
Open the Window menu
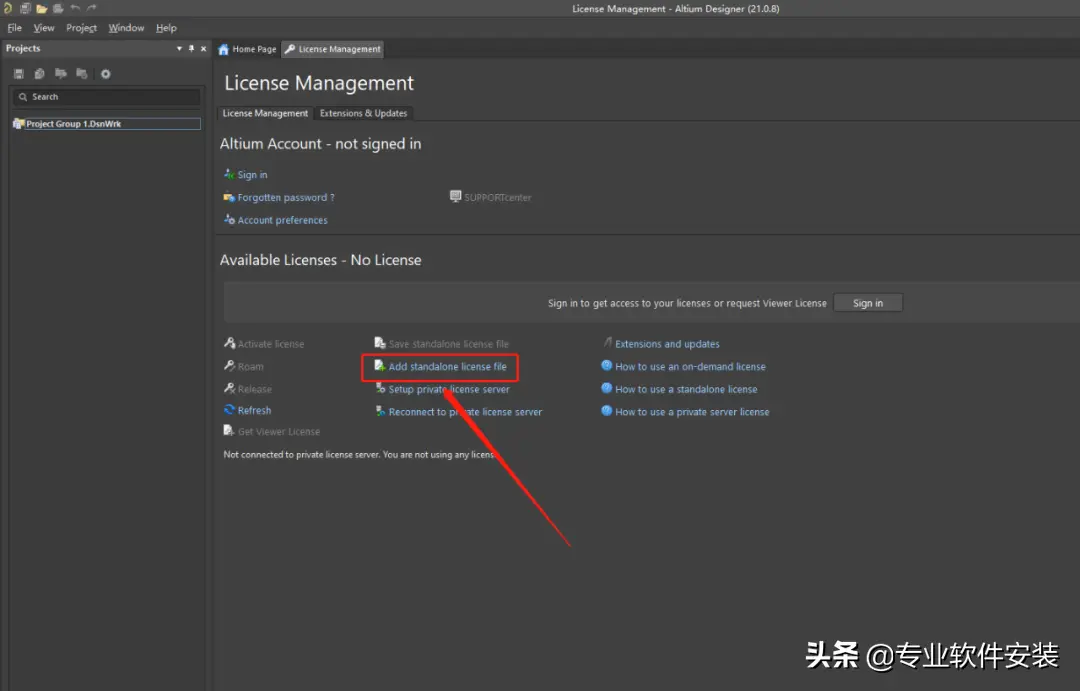[126, 28]
